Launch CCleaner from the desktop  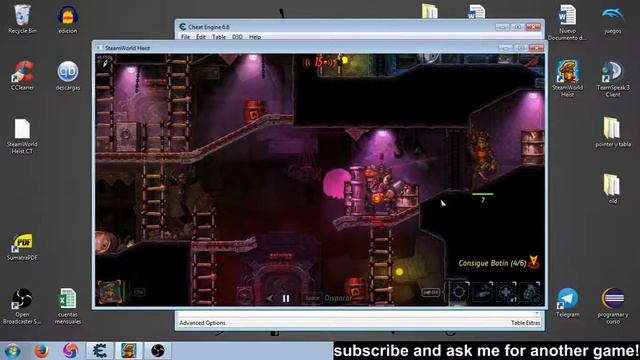[22, 76]
